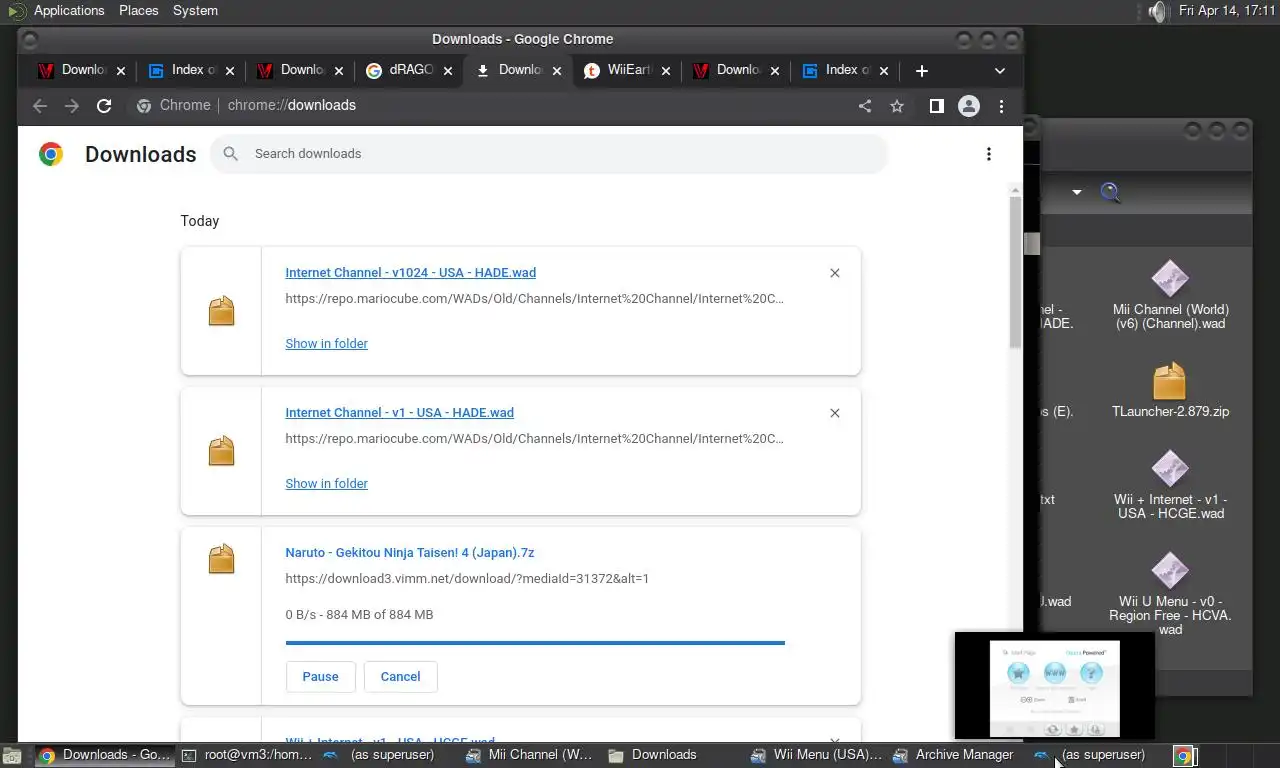Click the Naruto download progress bar
This screenshot has height=768, width=1280.
pyautogui.click(x=535, y=643)
